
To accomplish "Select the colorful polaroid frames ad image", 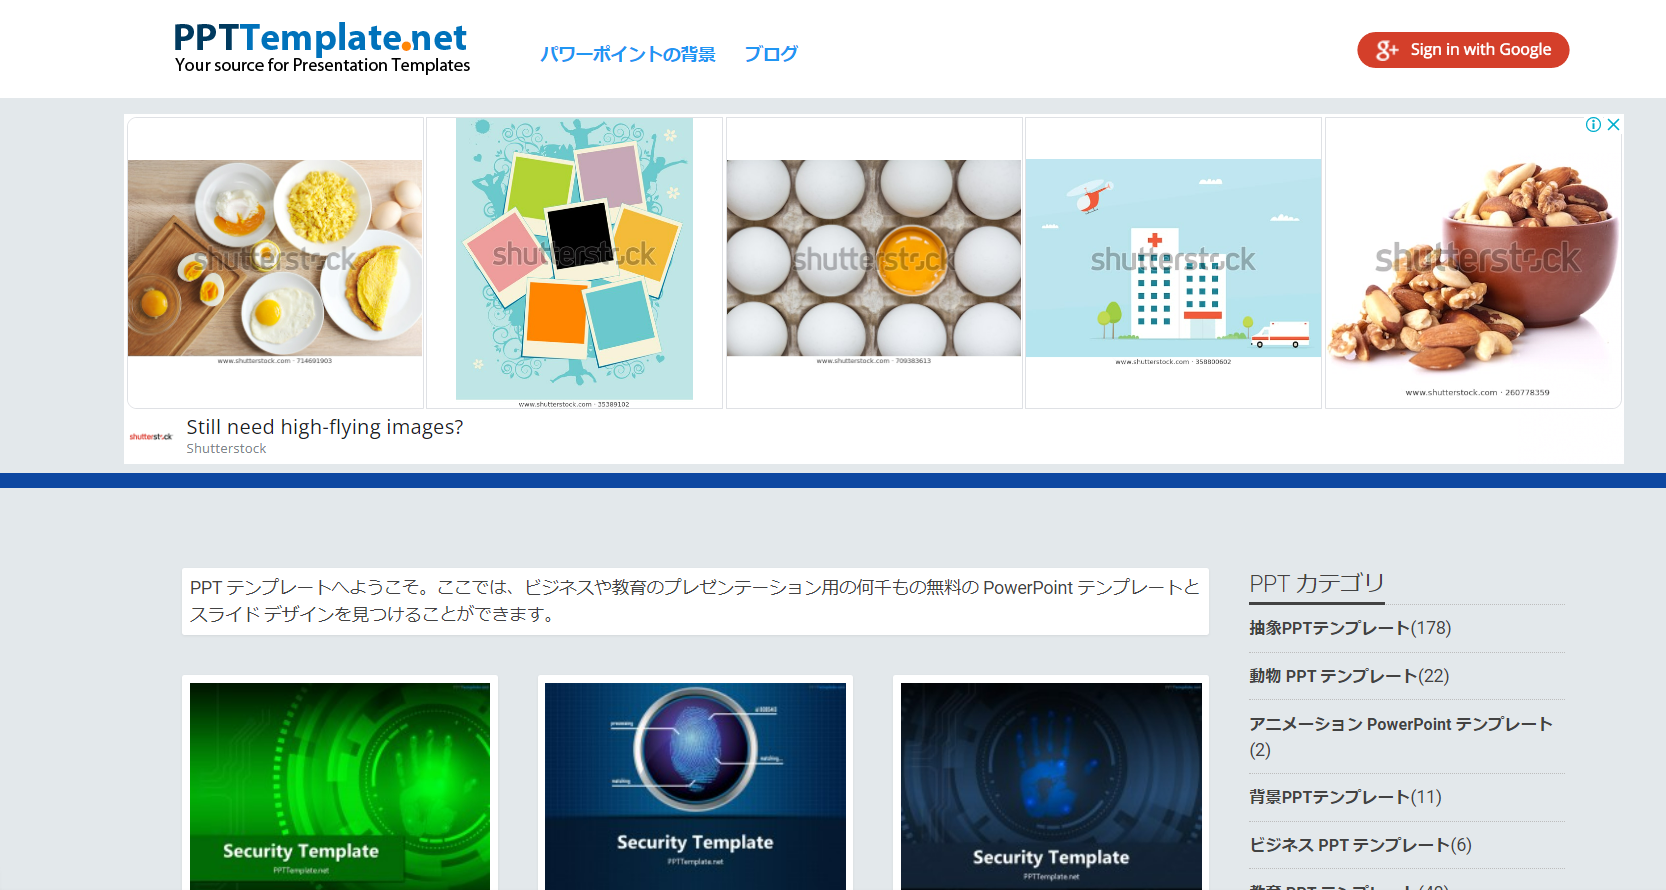I will (574, 260).
